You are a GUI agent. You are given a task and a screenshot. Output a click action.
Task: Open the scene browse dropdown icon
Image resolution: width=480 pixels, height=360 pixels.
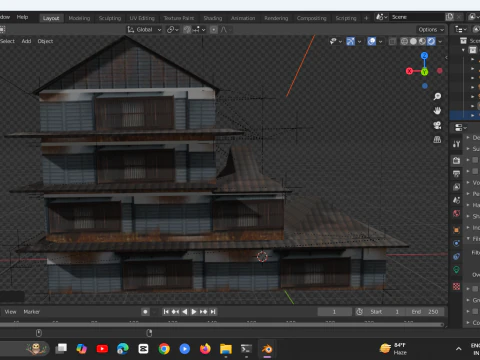382,17
